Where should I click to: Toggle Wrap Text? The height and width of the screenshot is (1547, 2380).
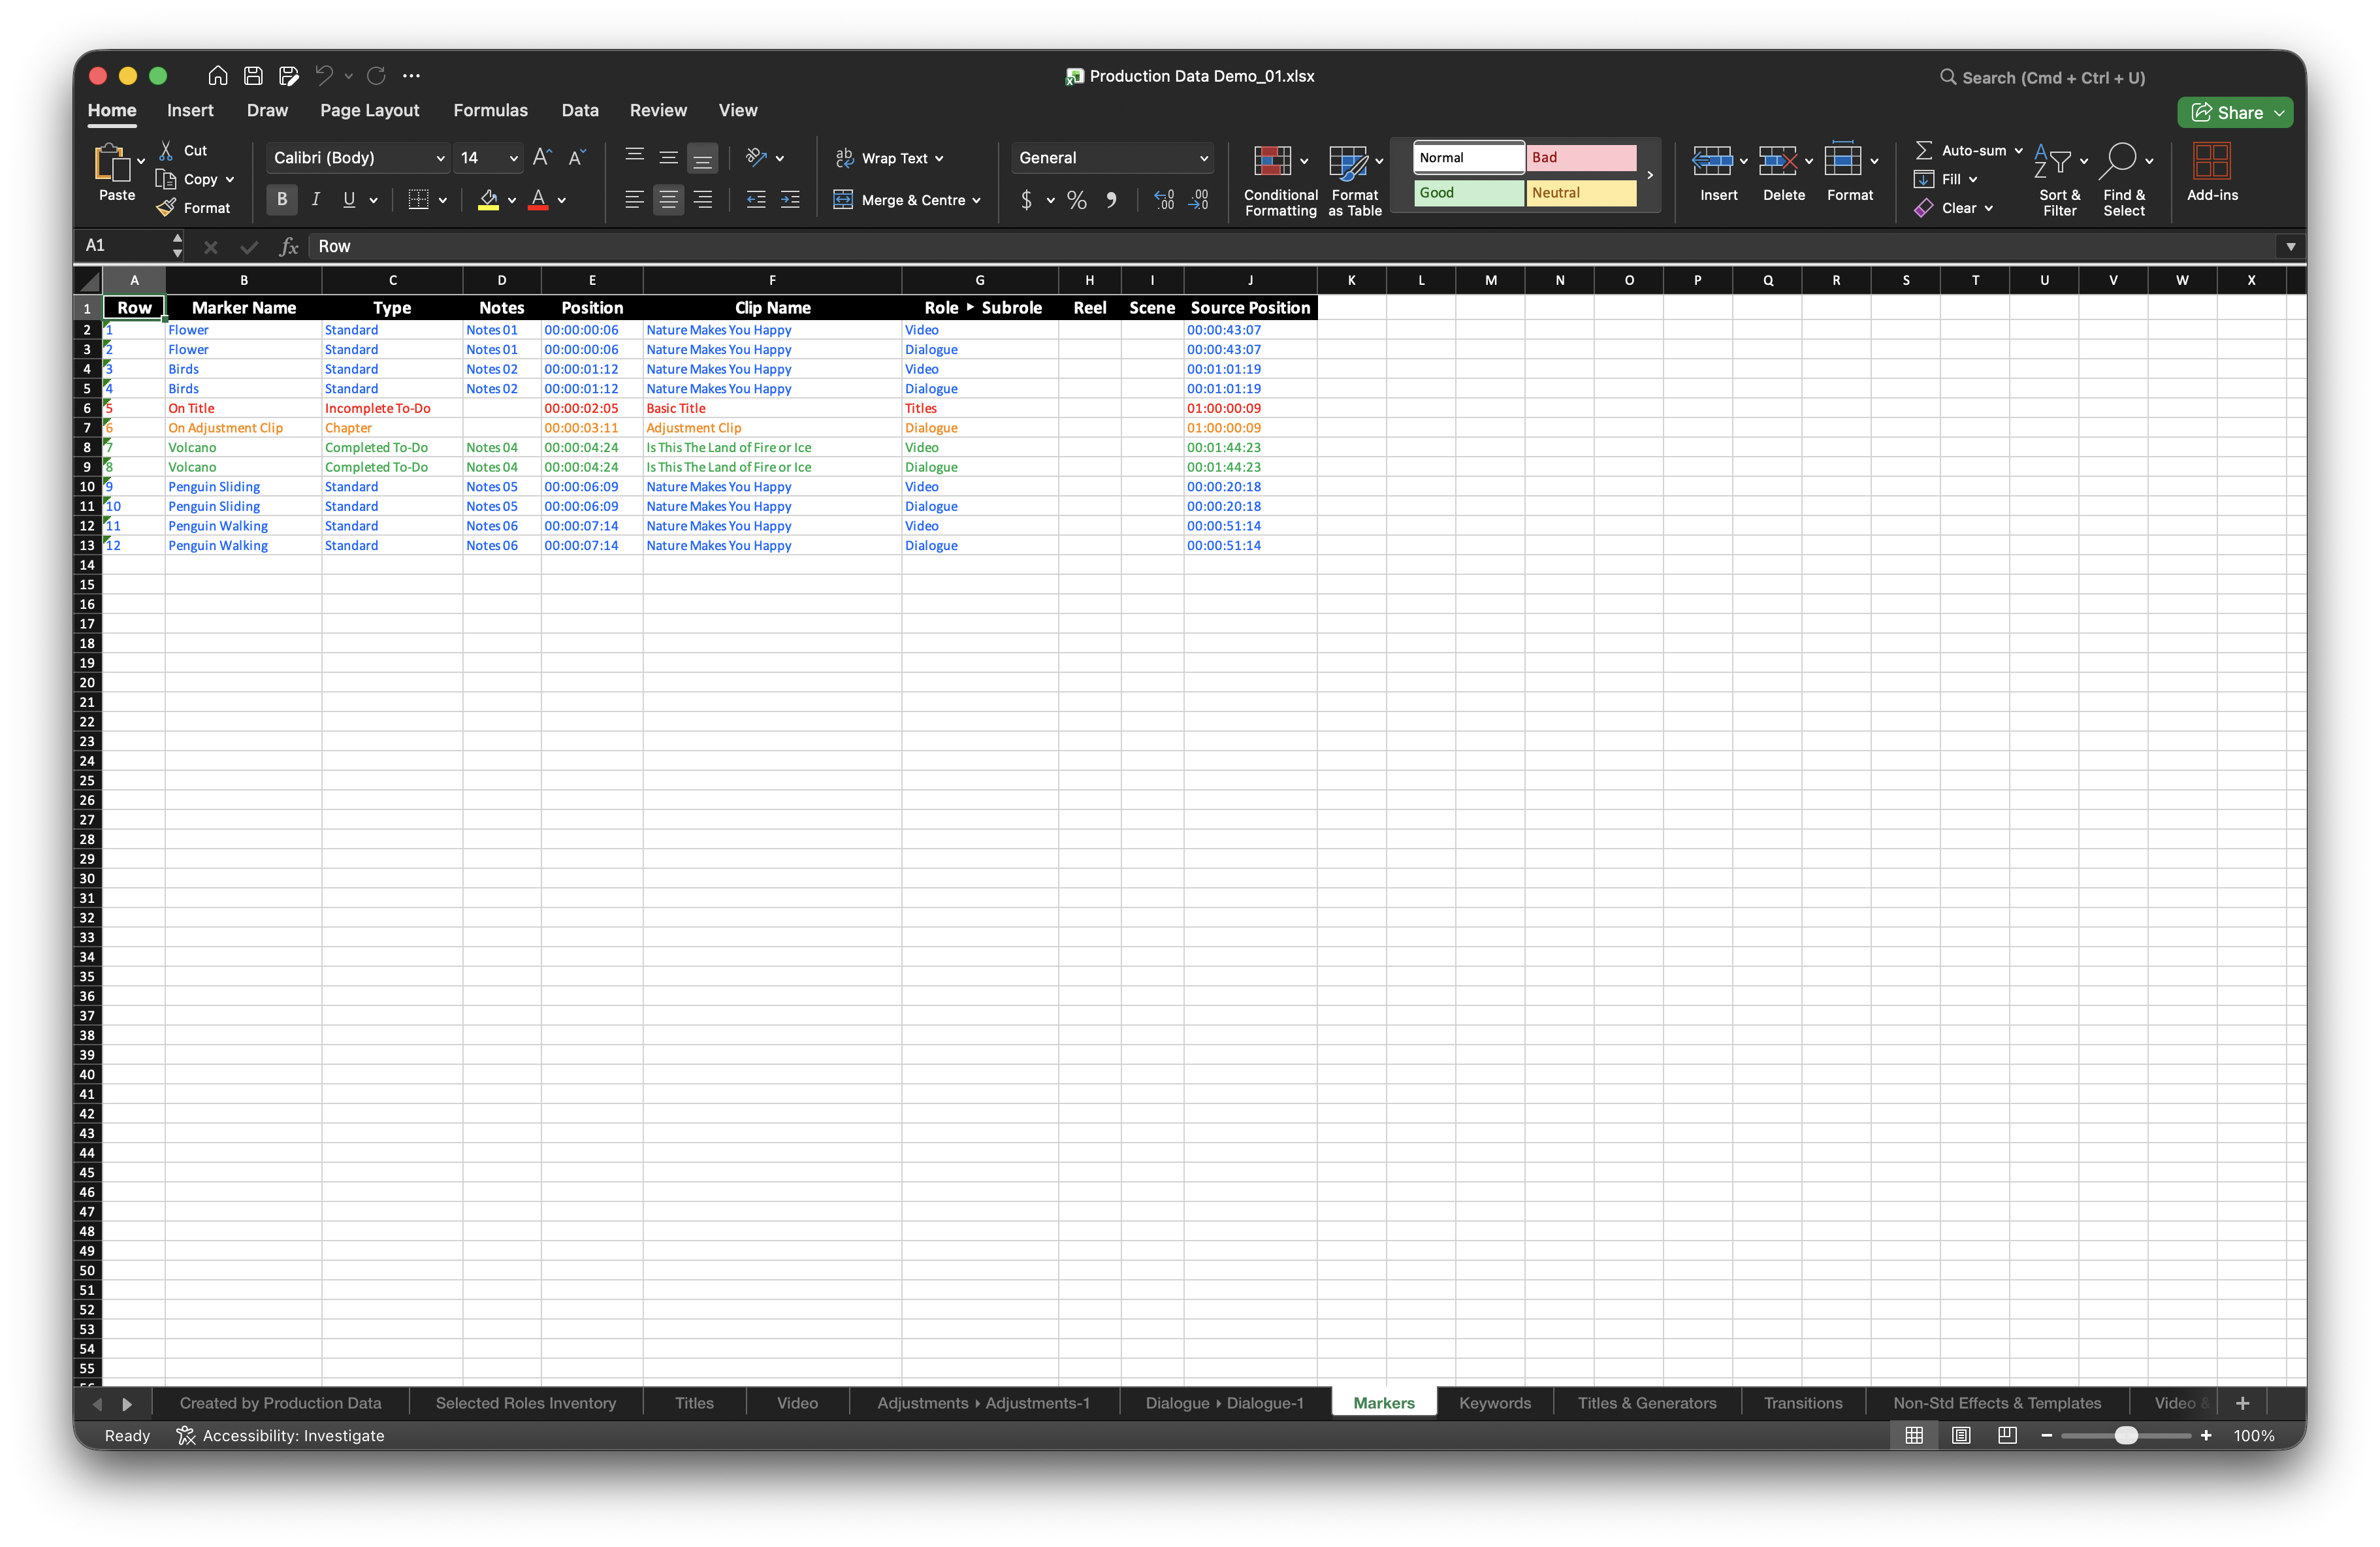[890, 158]
